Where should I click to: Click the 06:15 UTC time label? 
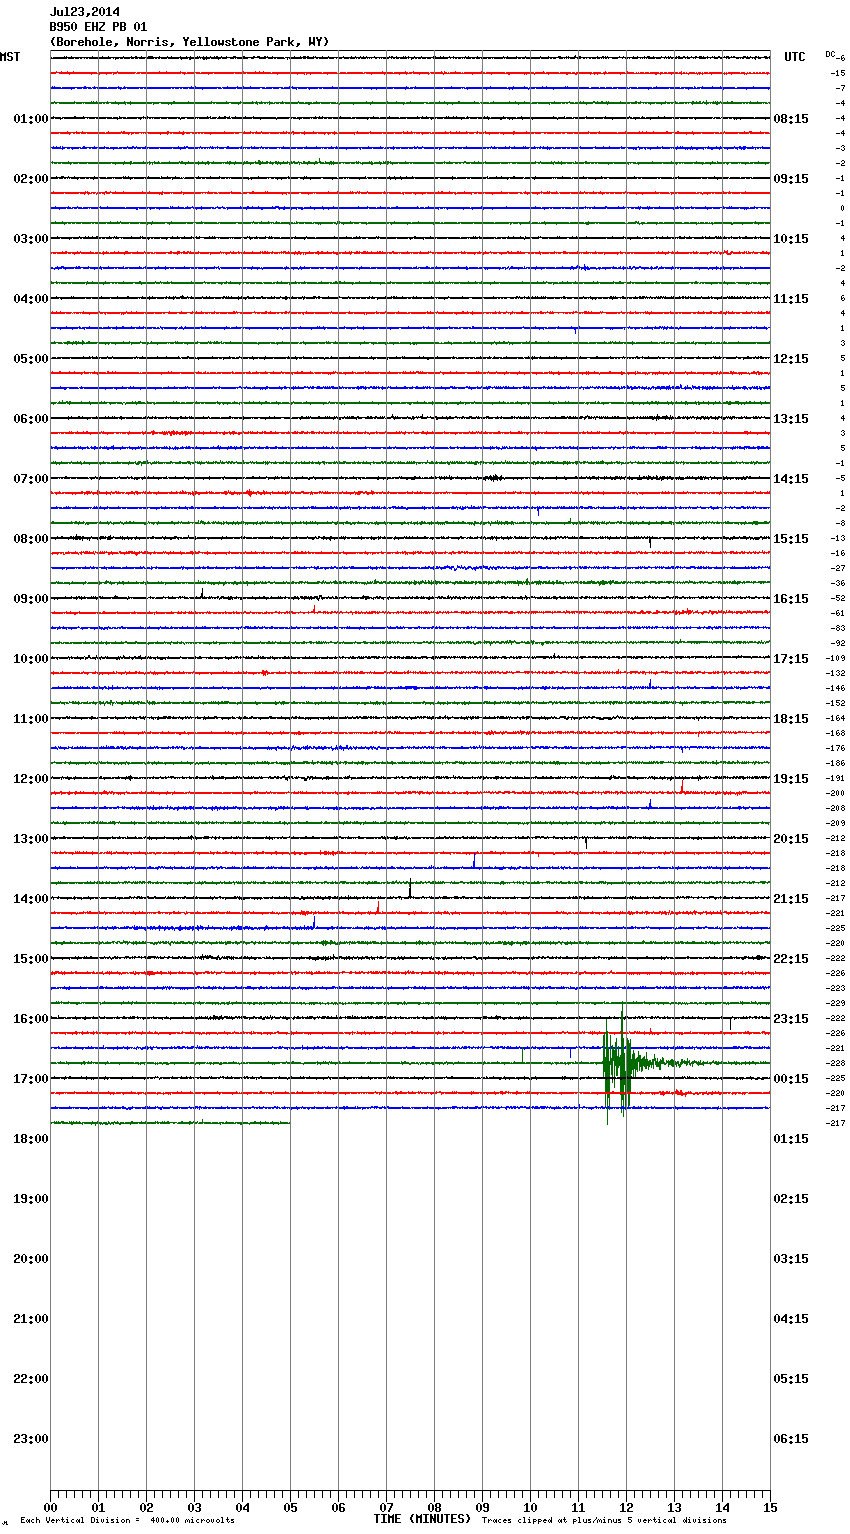791,1439
